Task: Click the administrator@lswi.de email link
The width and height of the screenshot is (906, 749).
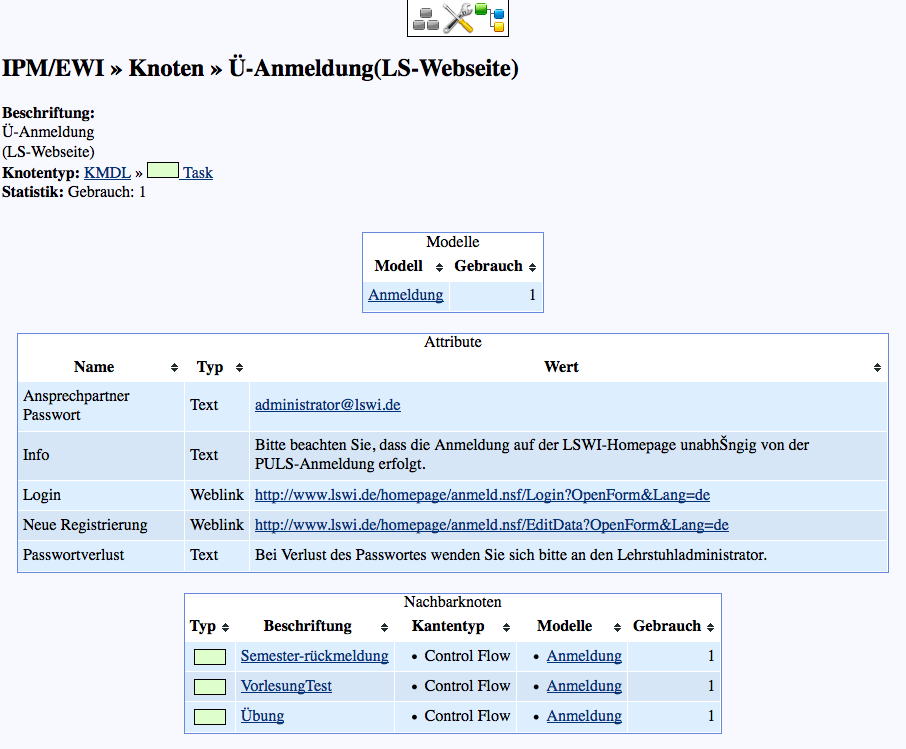Action: [328, 405]
